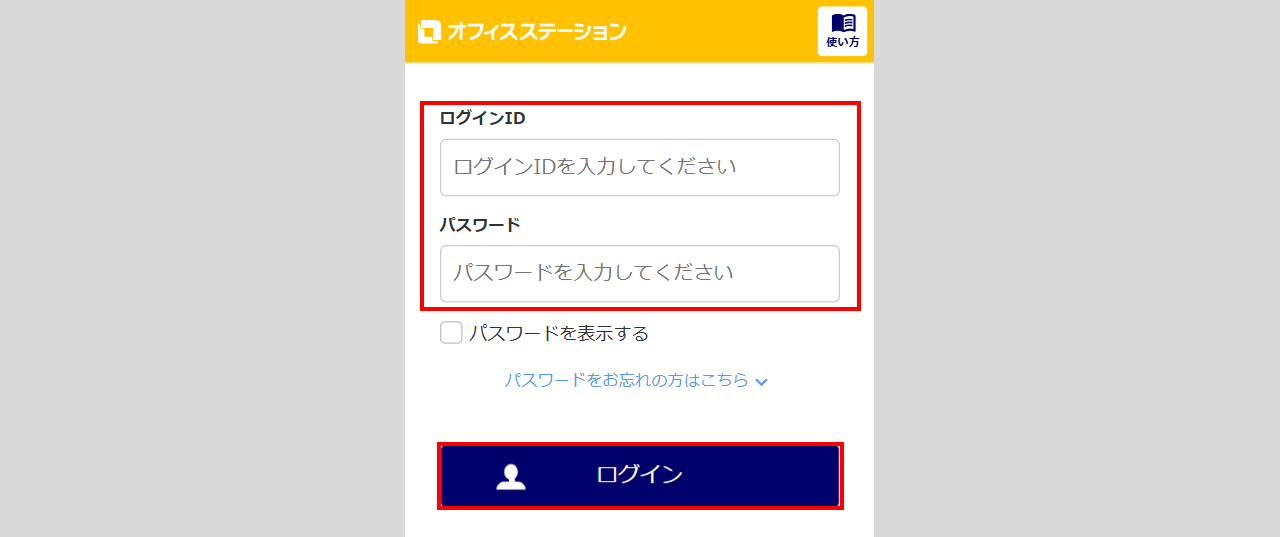Click the オフィスステーション square logo icon
1280x537 pixels.
[429, 32]
